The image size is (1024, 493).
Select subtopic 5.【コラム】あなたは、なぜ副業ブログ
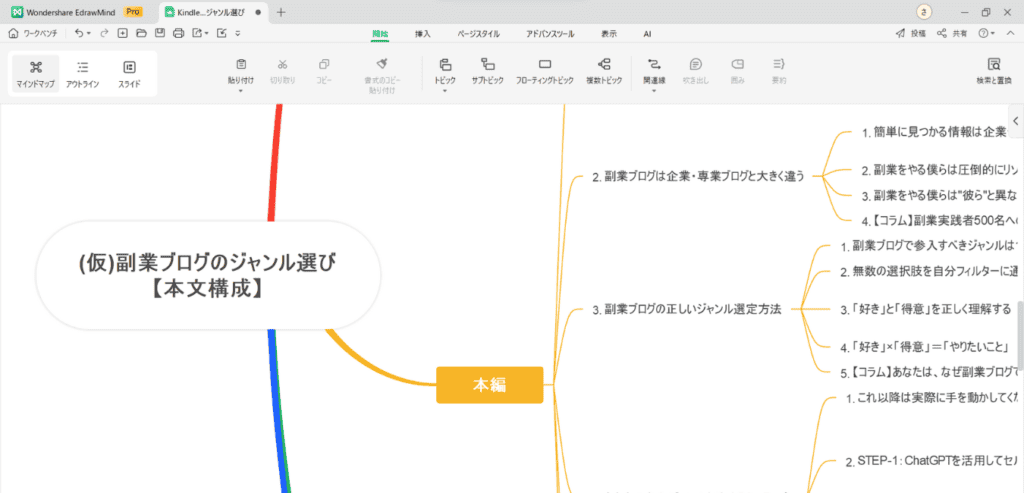pyautogui.click(x=930, y=374)
